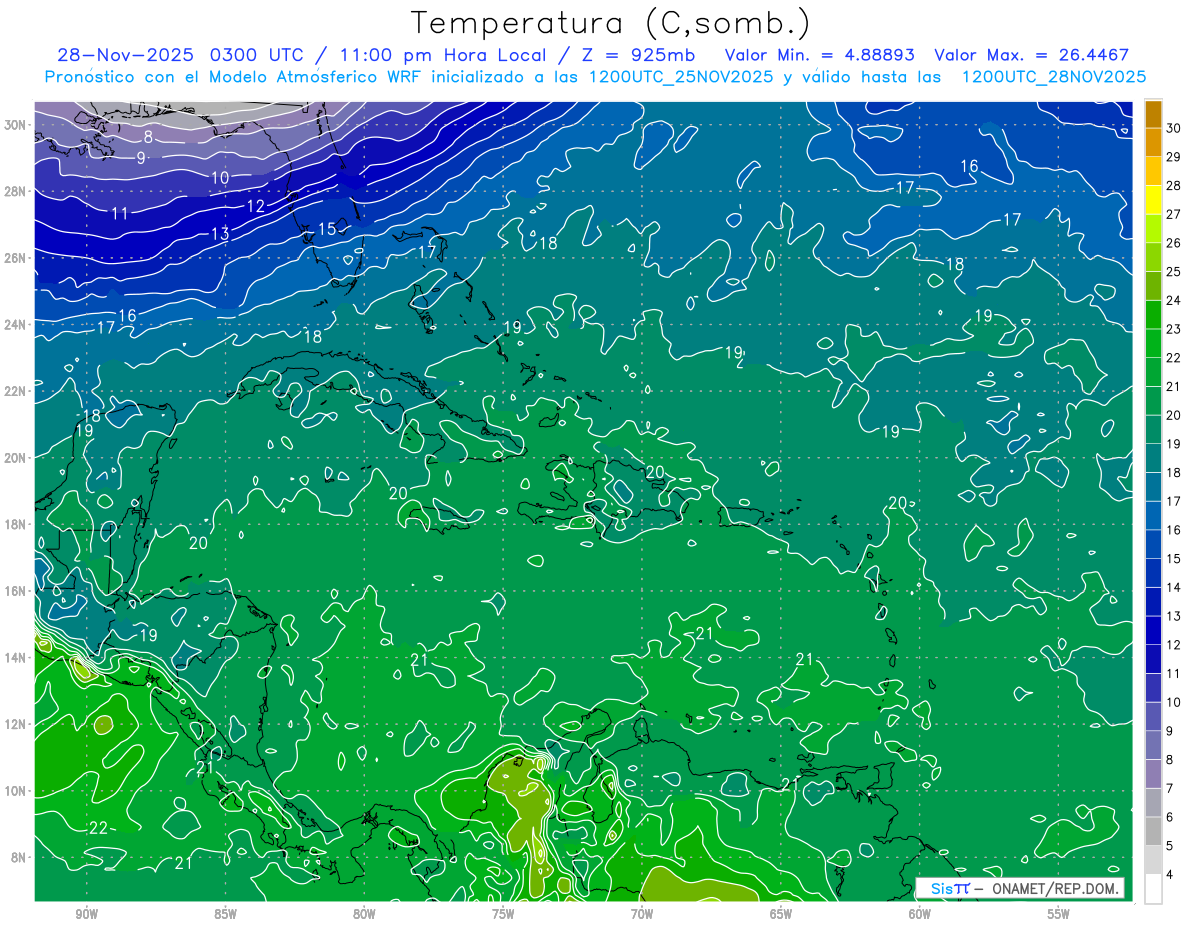The image size is (1200, 927).
Task: Click "Valor Min. = 4.88893" in header
Action: 820,55
